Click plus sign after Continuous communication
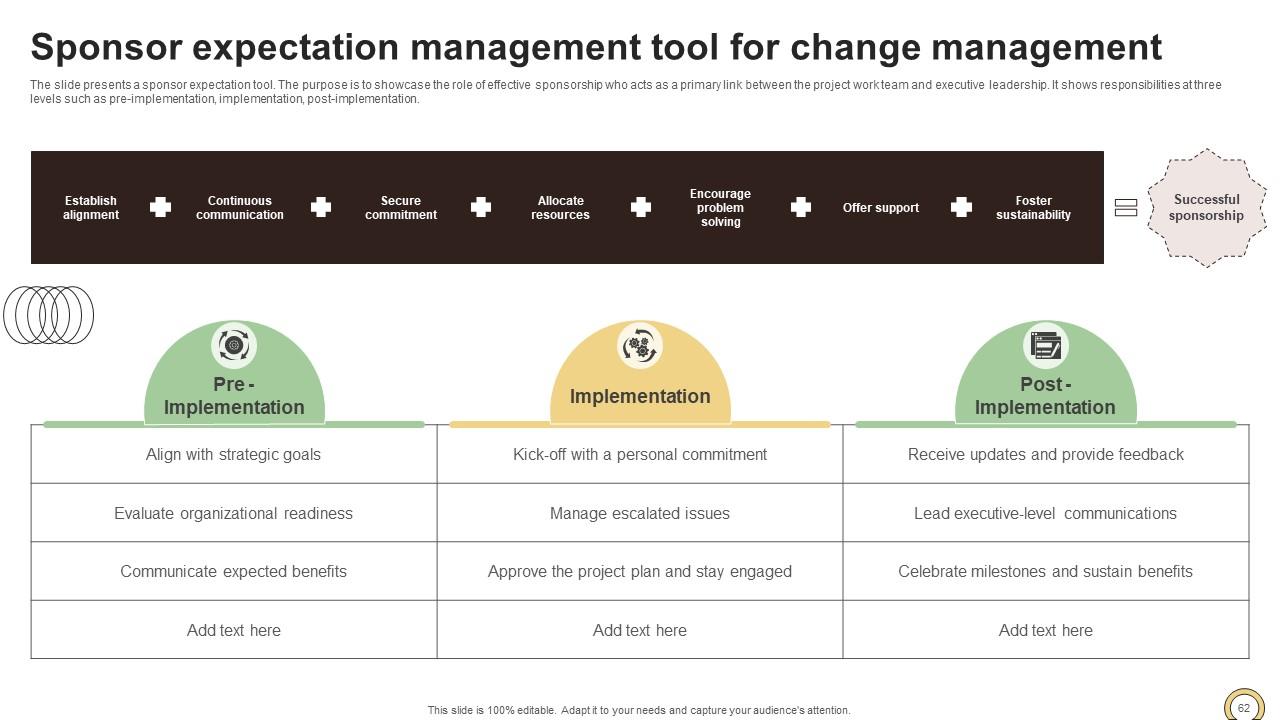 coord(321,207)
